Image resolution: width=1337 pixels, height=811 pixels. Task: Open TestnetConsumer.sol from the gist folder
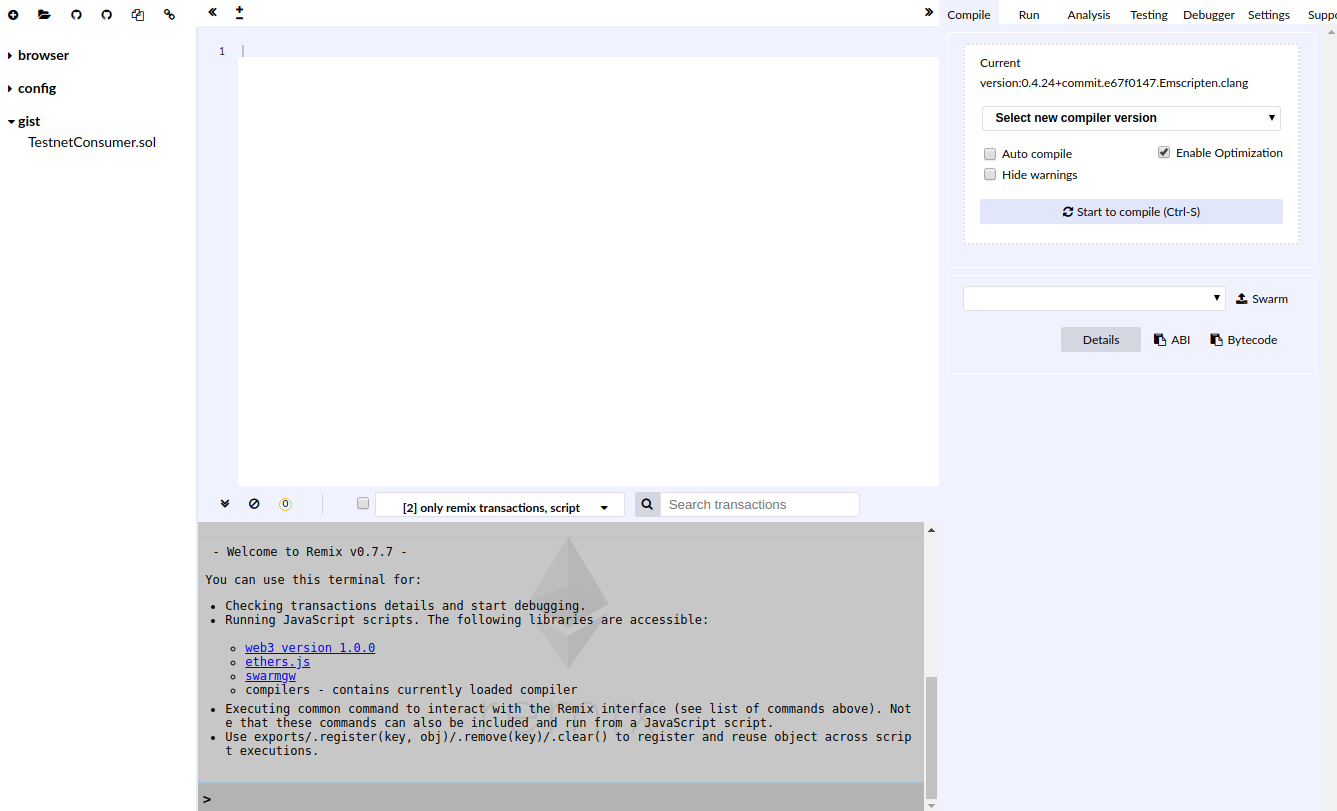click(x=92, y=142)
